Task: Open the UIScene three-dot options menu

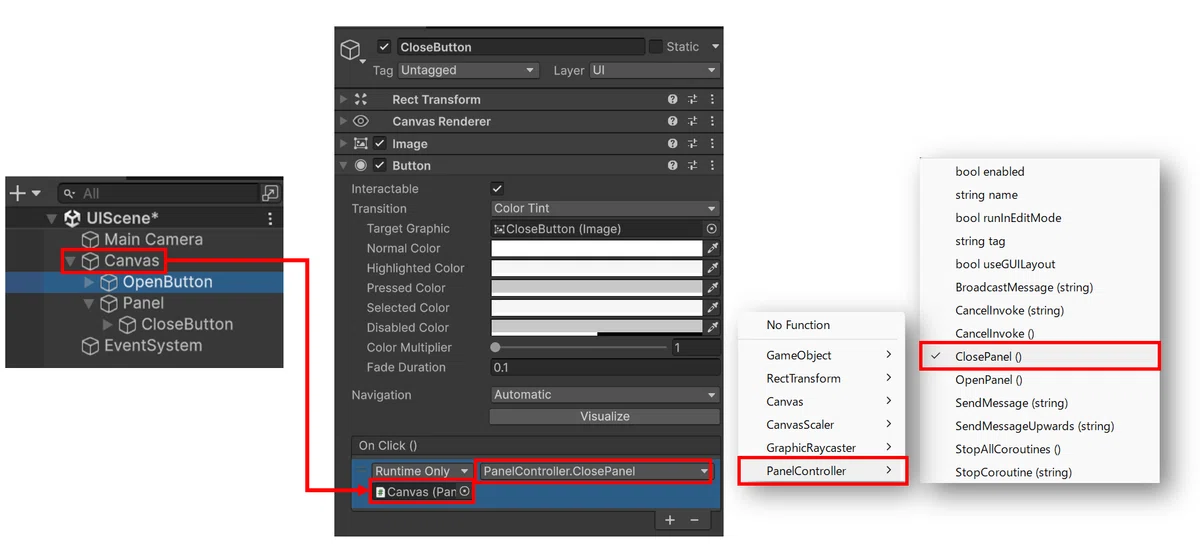Action: click(x=270, y=218)
